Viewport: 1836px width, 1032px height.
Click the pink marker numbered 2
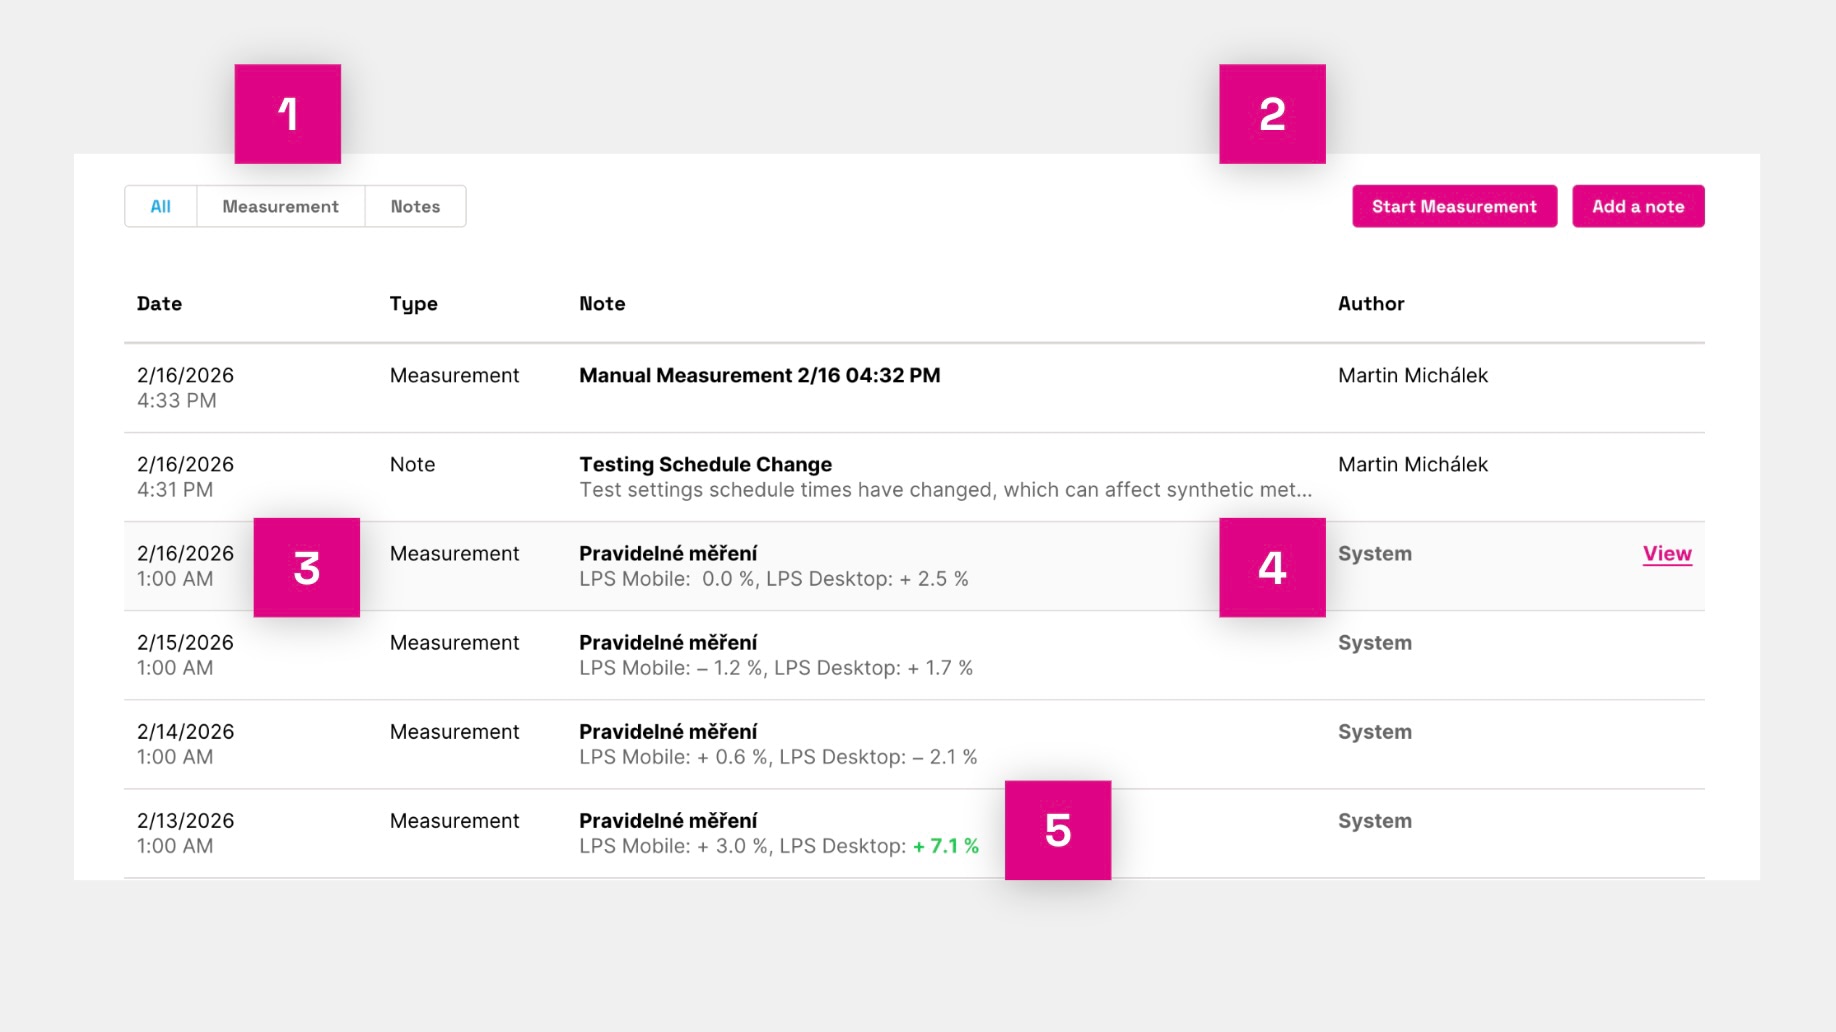point(1272,114)
